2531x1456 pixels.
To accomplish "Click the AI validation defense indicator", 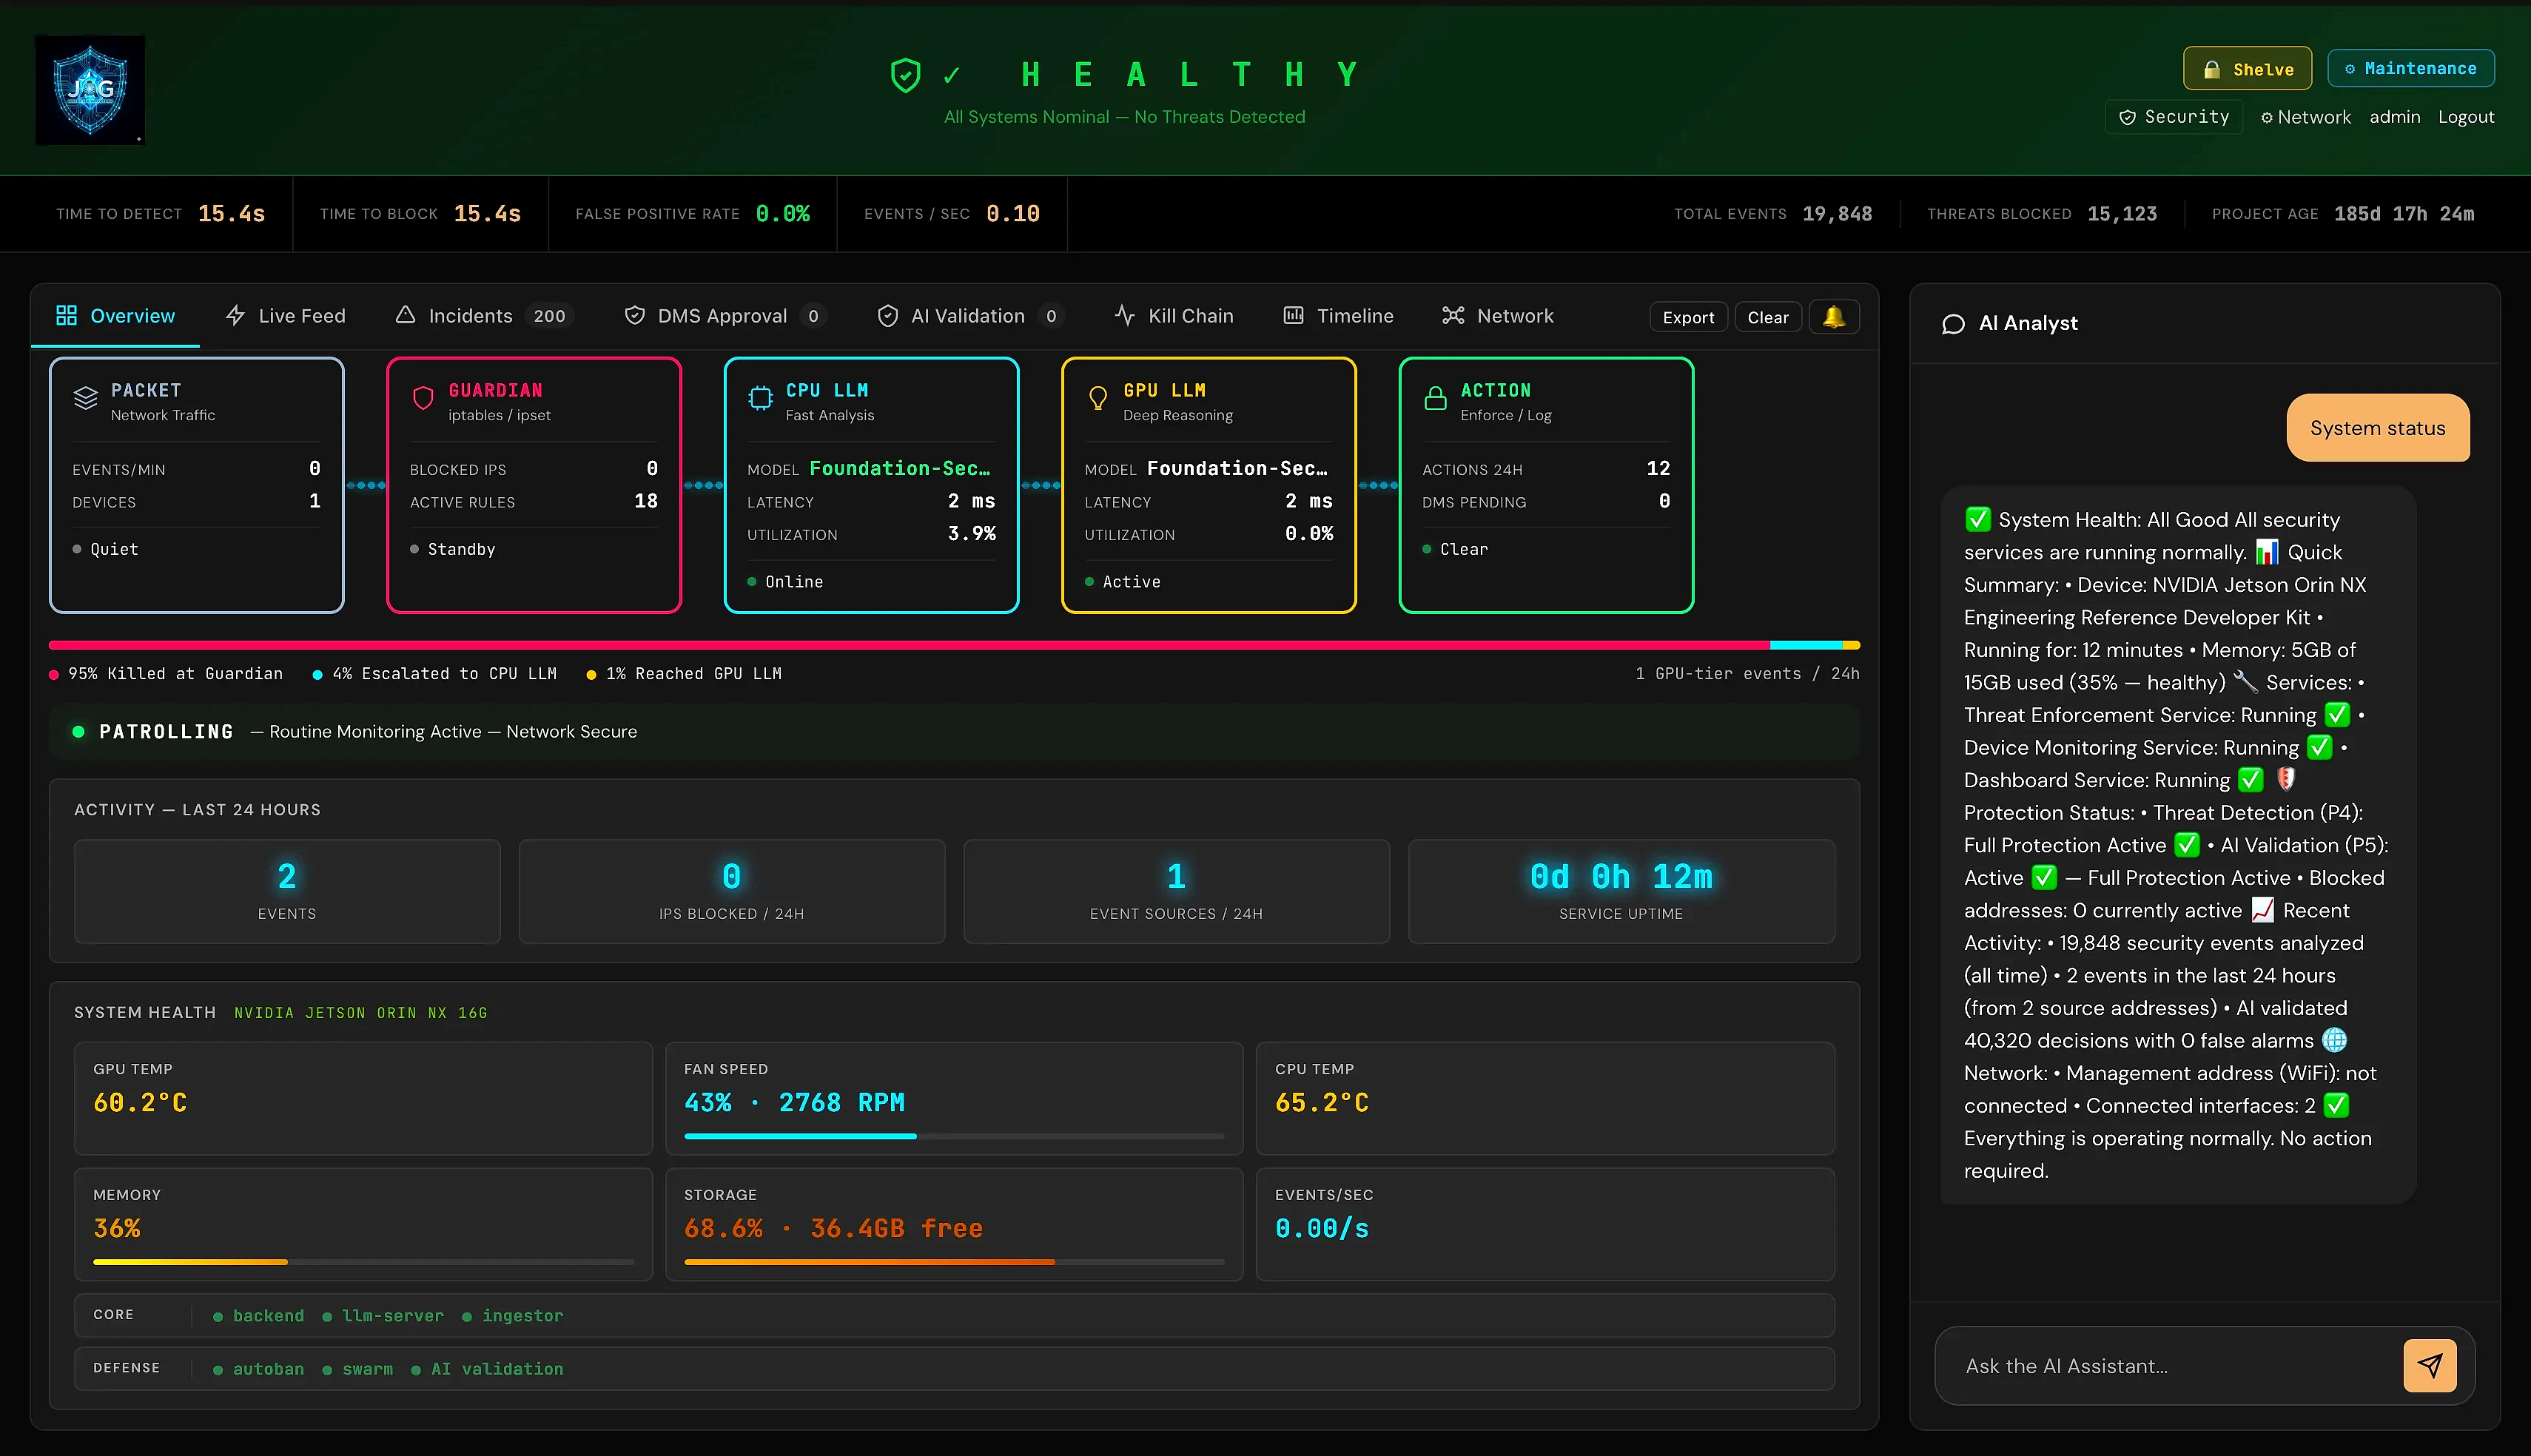I will (487, 1369).
